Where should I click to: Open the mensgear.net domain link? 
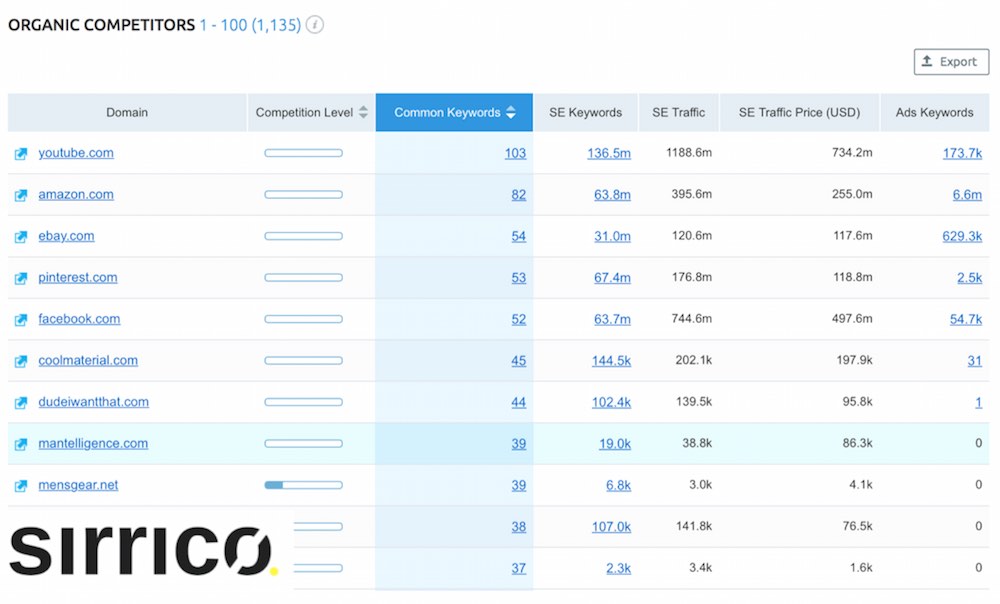[x=78, y=485]
